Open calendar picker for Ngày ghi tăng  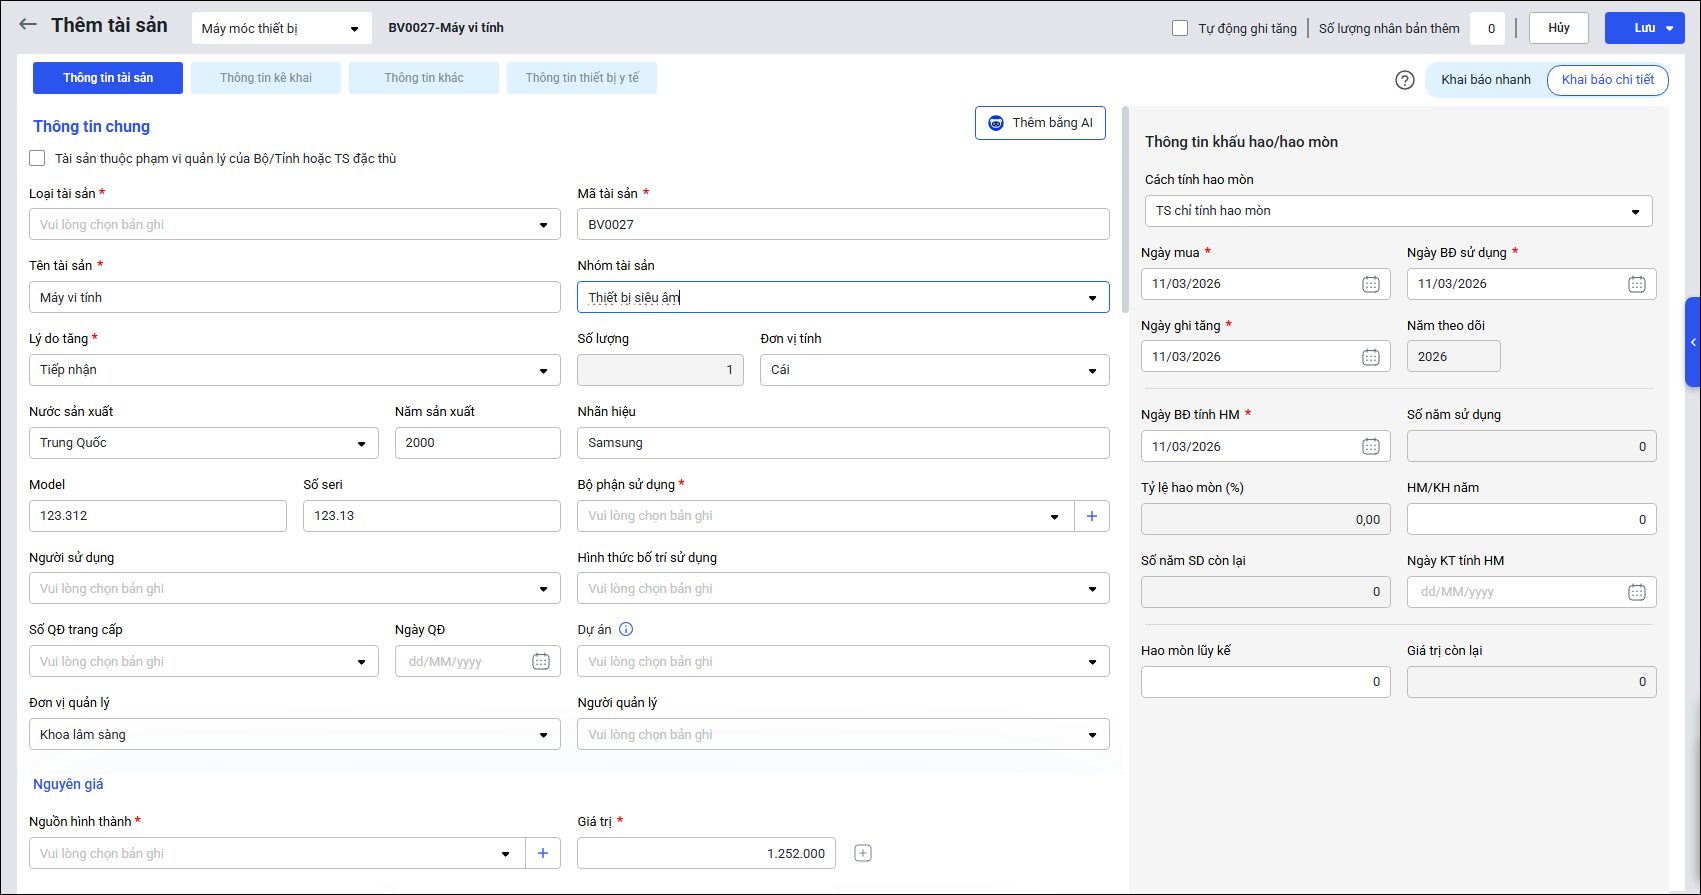pos(1370,357)
